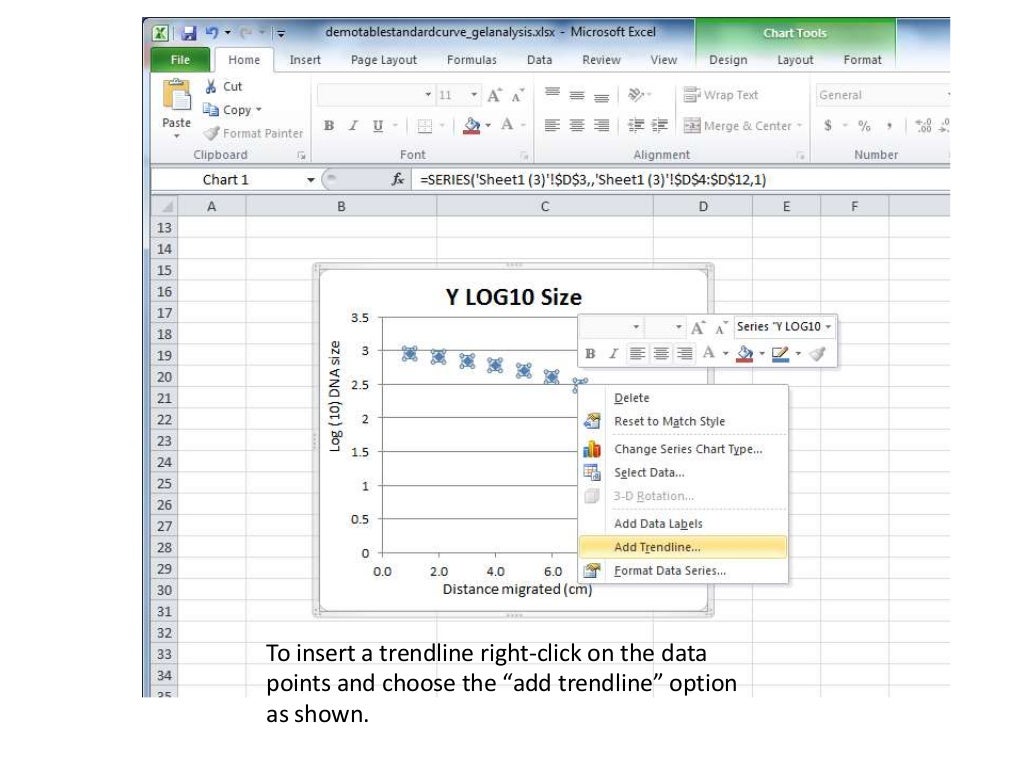Image resolution: width=1024 pixels, height=768 pixels.
Task: Click the Bottom Align icon in ribbon
Action: point(601,97)
